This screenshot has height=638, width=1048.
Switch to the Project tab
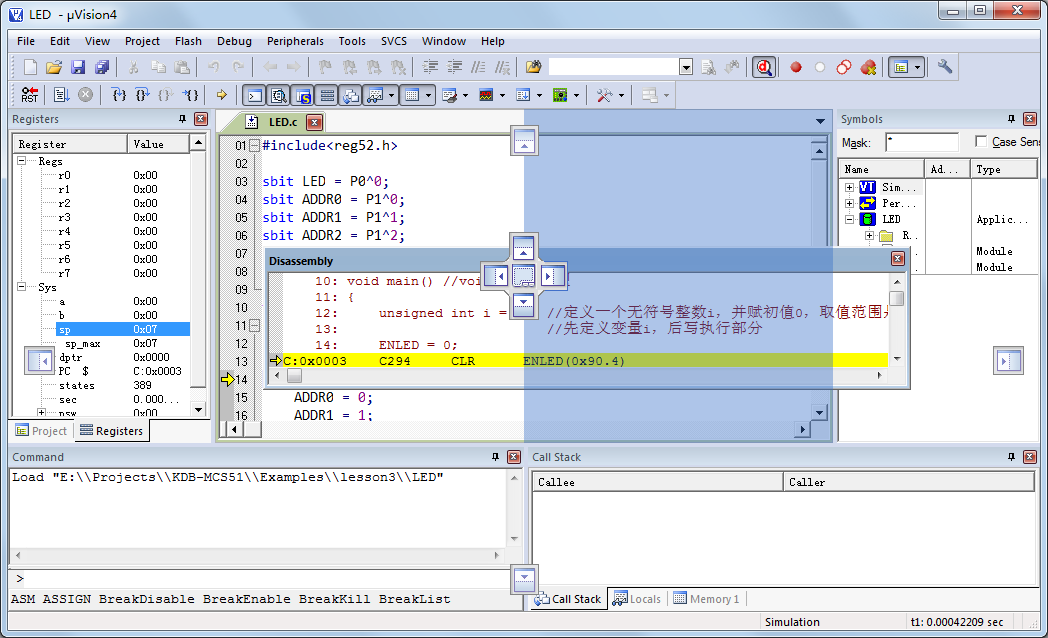pyautogui.click(x=41, y=431)
